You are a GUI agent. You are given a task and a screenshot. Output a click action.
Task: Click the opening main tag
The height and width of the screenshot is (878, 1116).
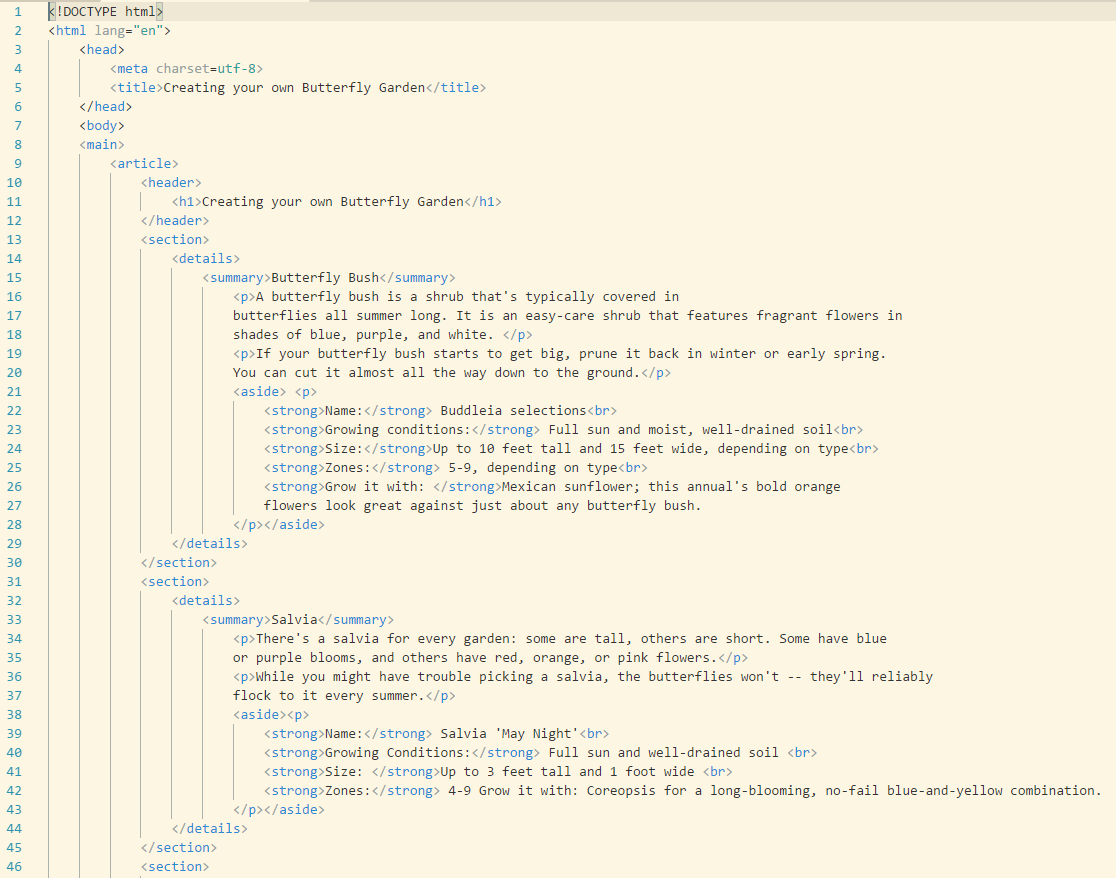pyautogui.click(x=102, y=144)
